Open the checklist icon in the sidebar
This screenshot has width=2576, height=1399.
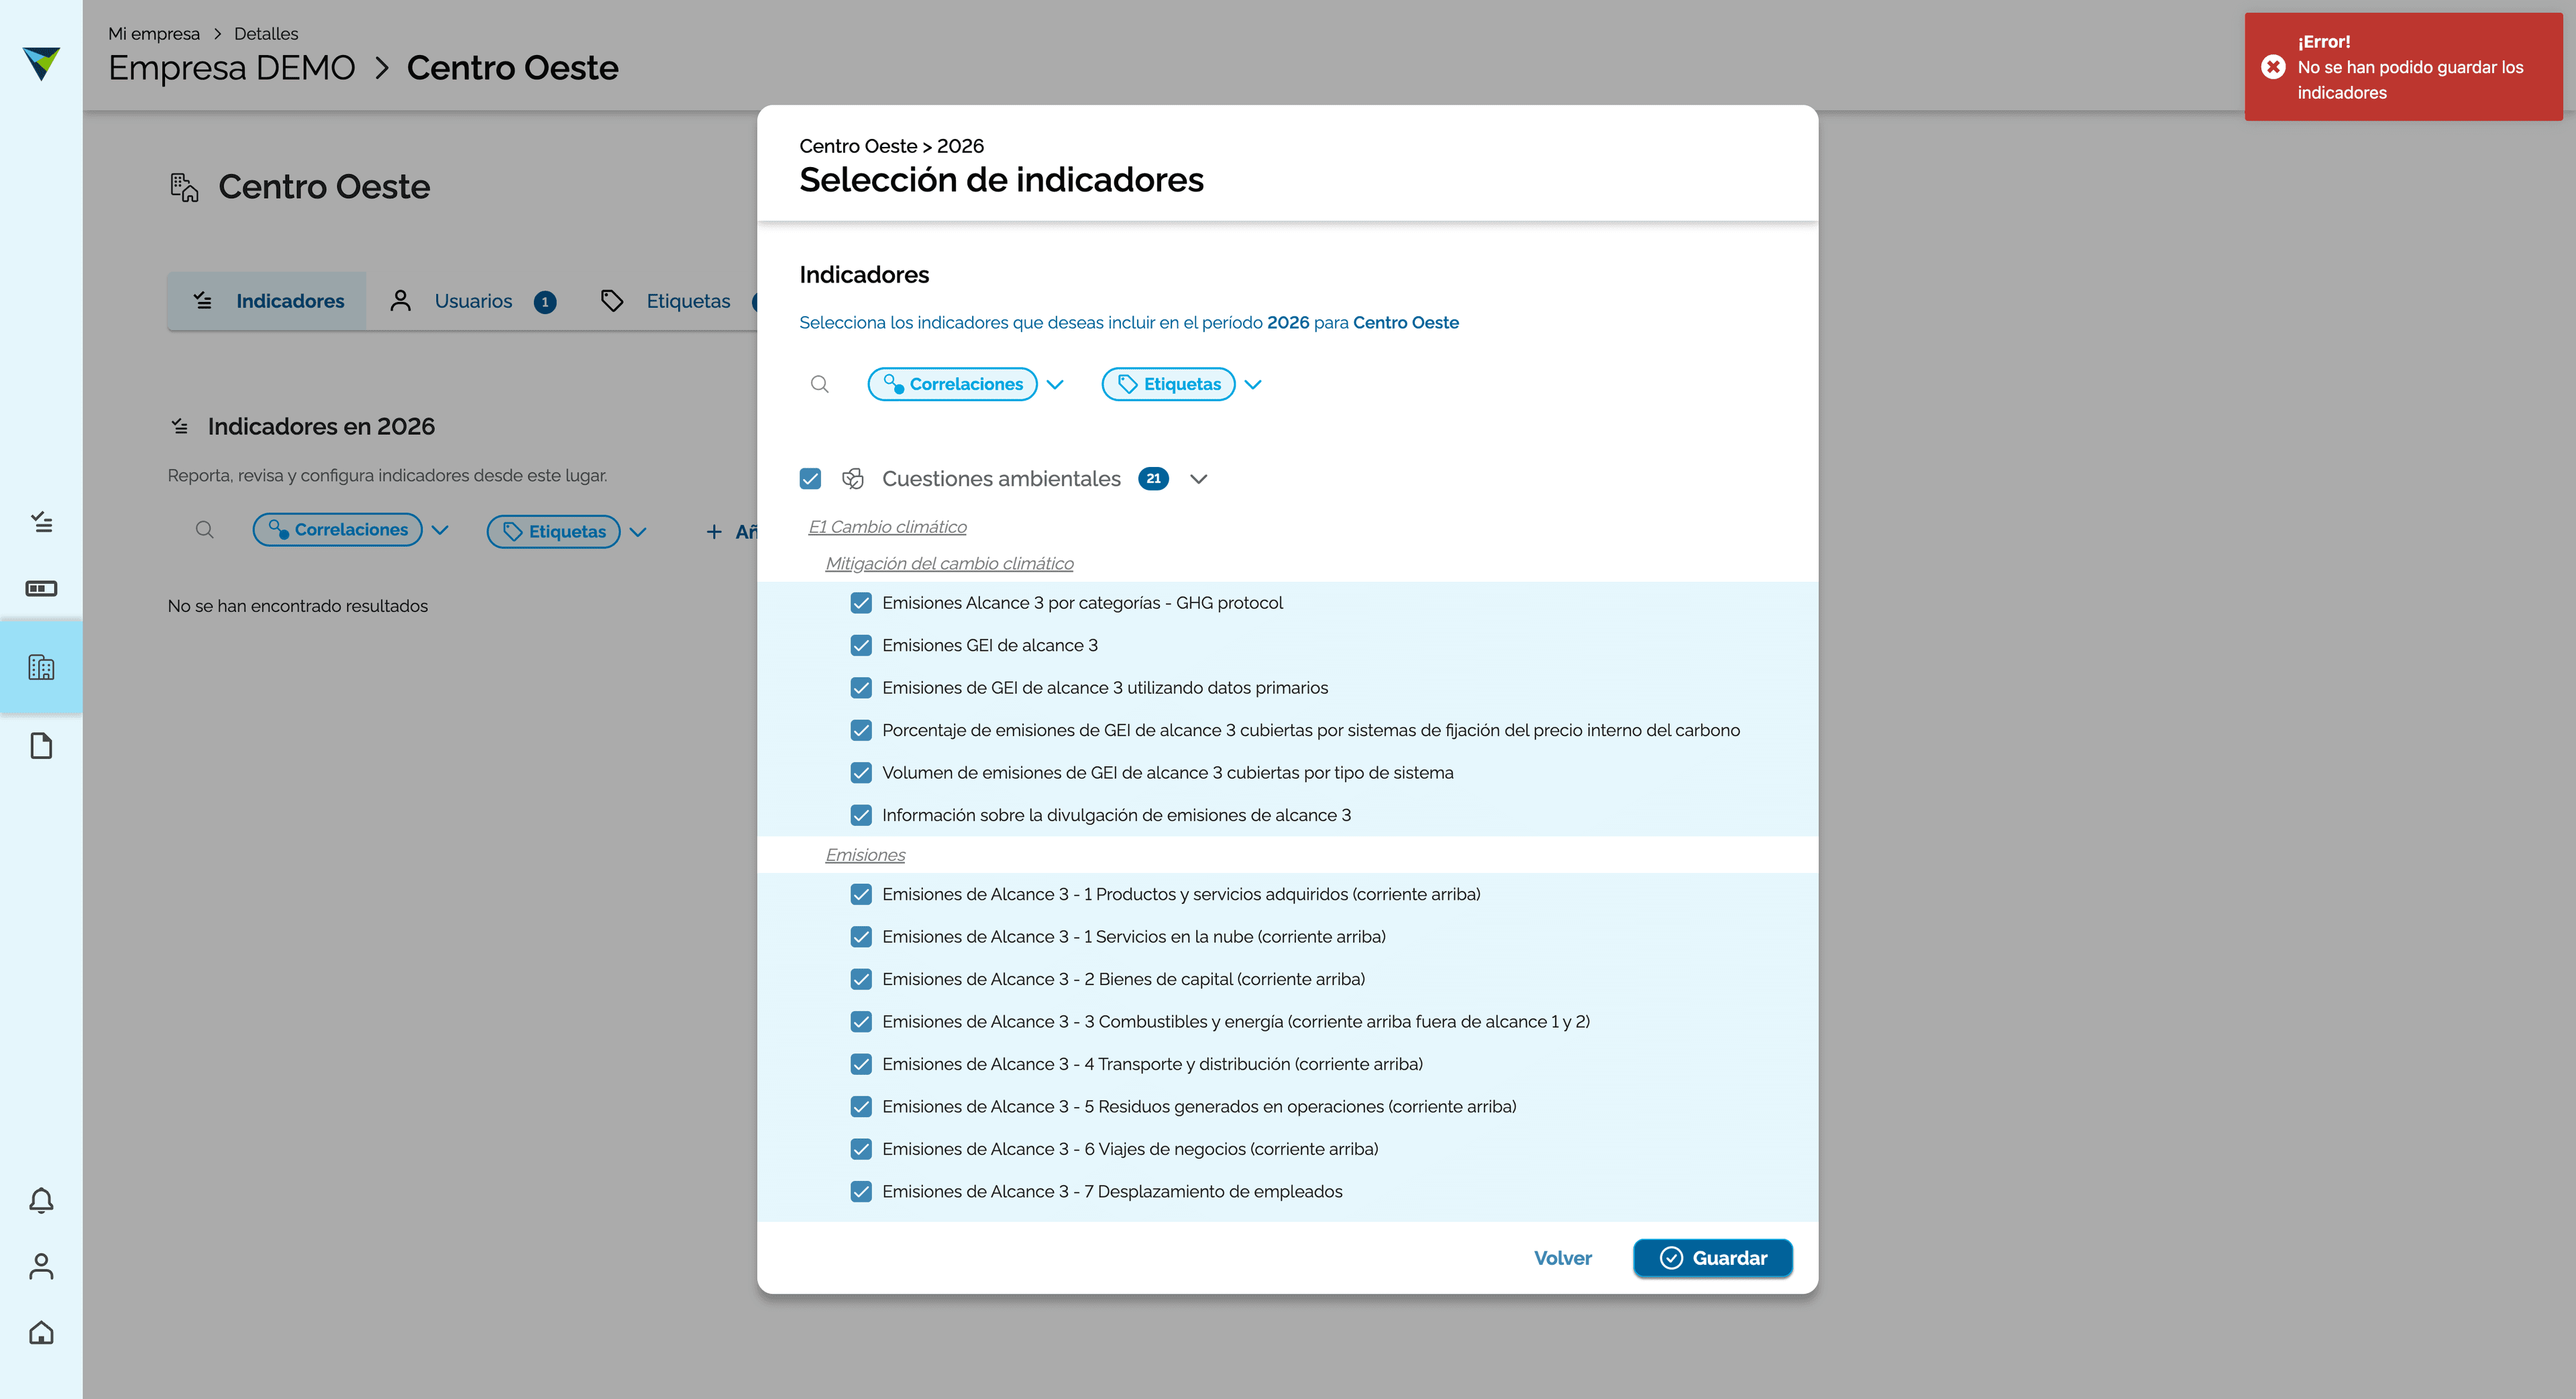coord(41,521)
